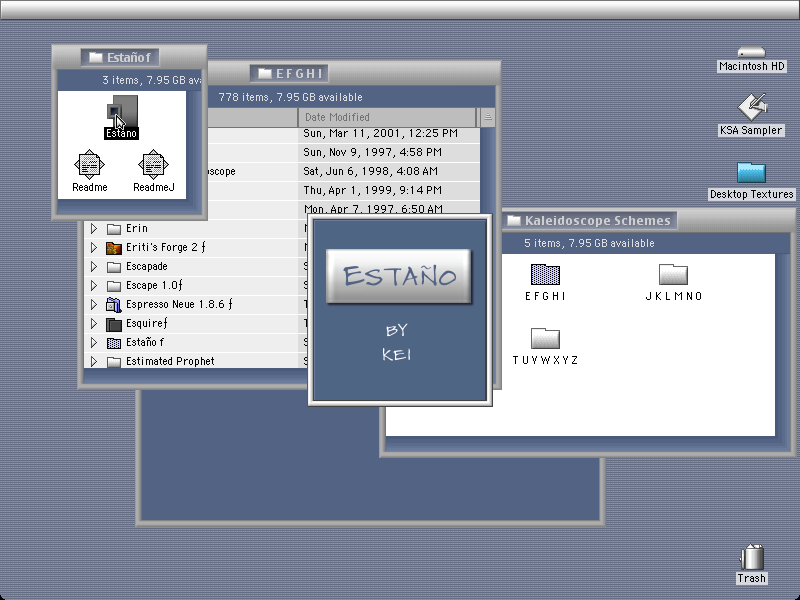Click the Kaleidoscope Schemes title bar folder icon
This screenshot has width=800, height=600.
513,220
